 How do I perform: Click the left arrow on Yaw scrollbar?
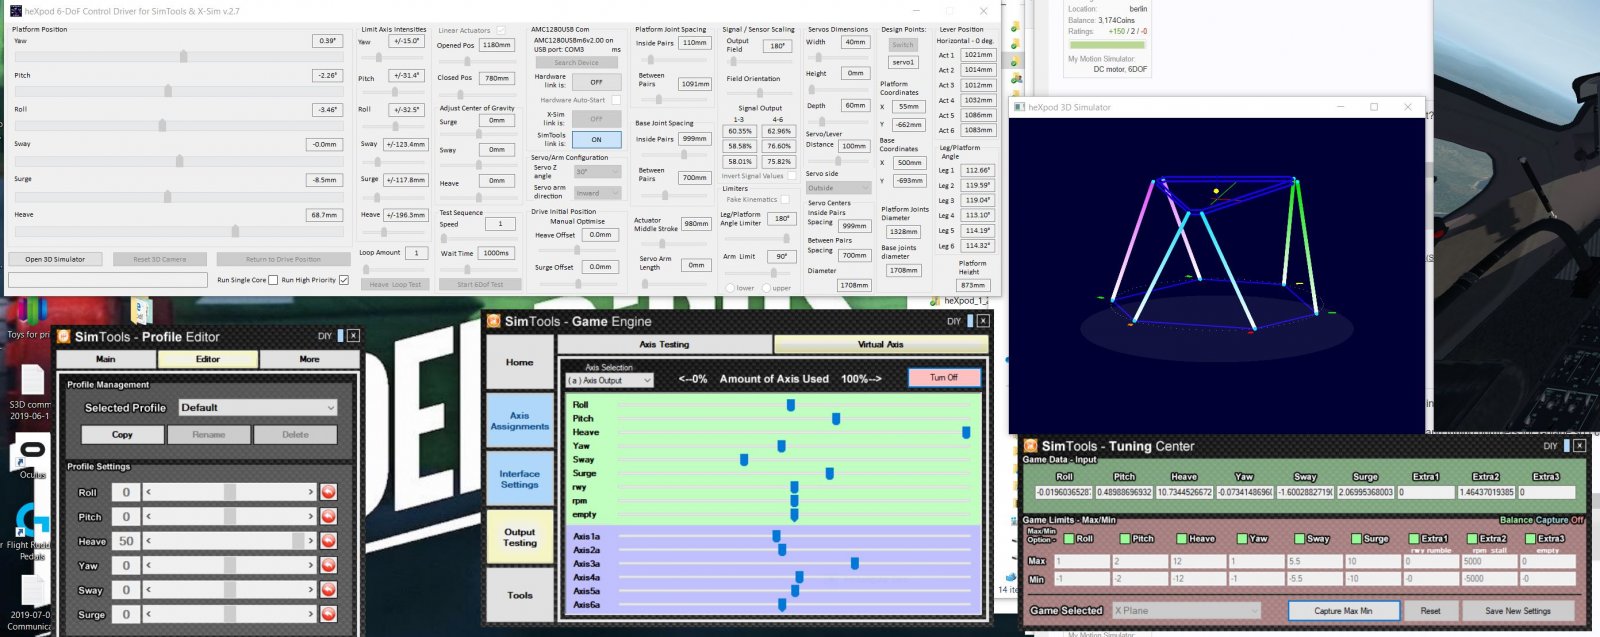click(149, 565)
